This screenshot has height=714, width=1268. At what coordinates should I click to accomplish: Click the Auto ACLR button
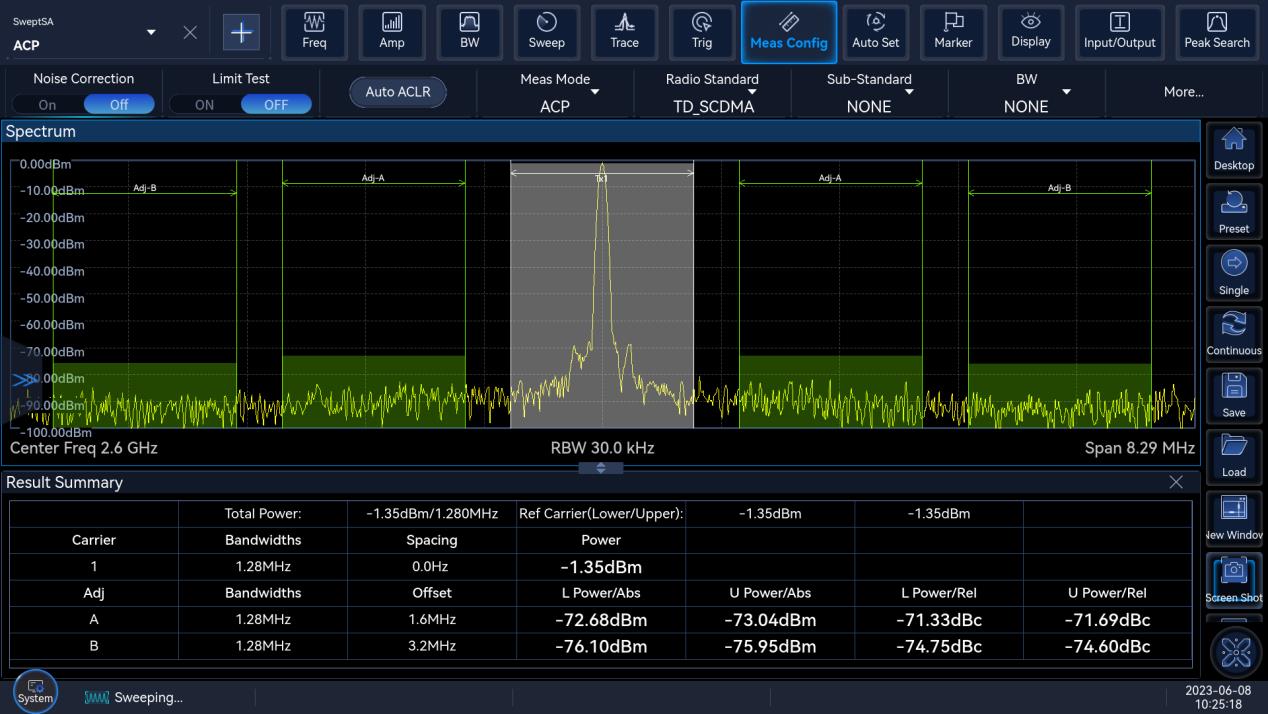pyautogui.click(x=397, y=92)
